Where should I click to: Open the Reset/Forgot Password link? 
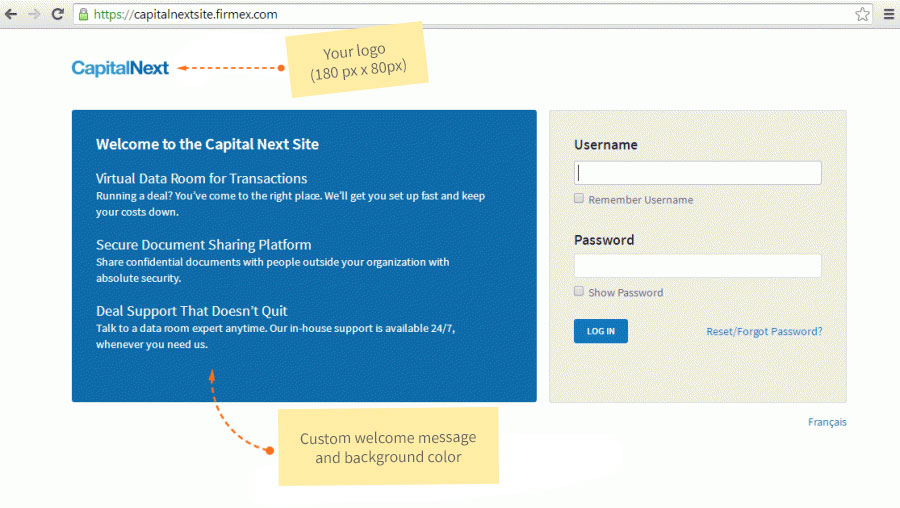(764, 331)
